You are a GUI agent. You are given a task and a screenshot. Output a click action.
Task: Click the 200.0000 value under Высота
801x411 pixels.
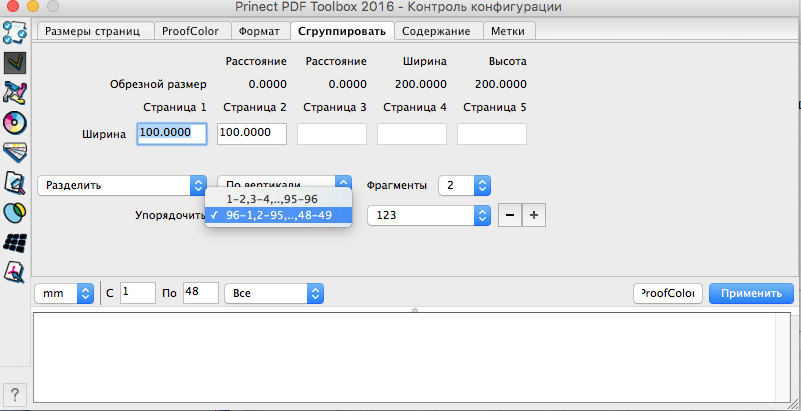pos(501,84)
